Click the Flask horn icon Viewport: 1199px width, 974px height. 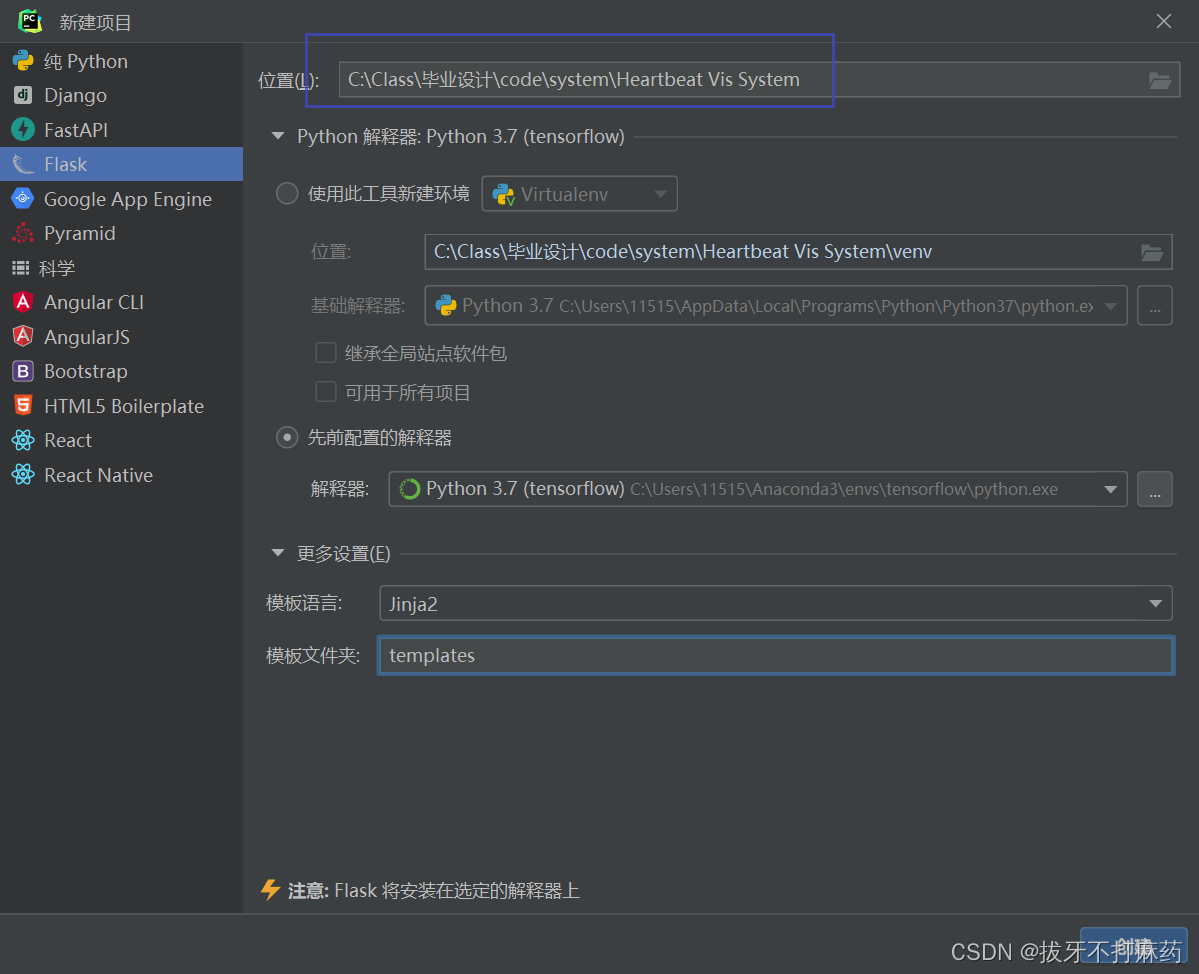(x=23, y=164)
